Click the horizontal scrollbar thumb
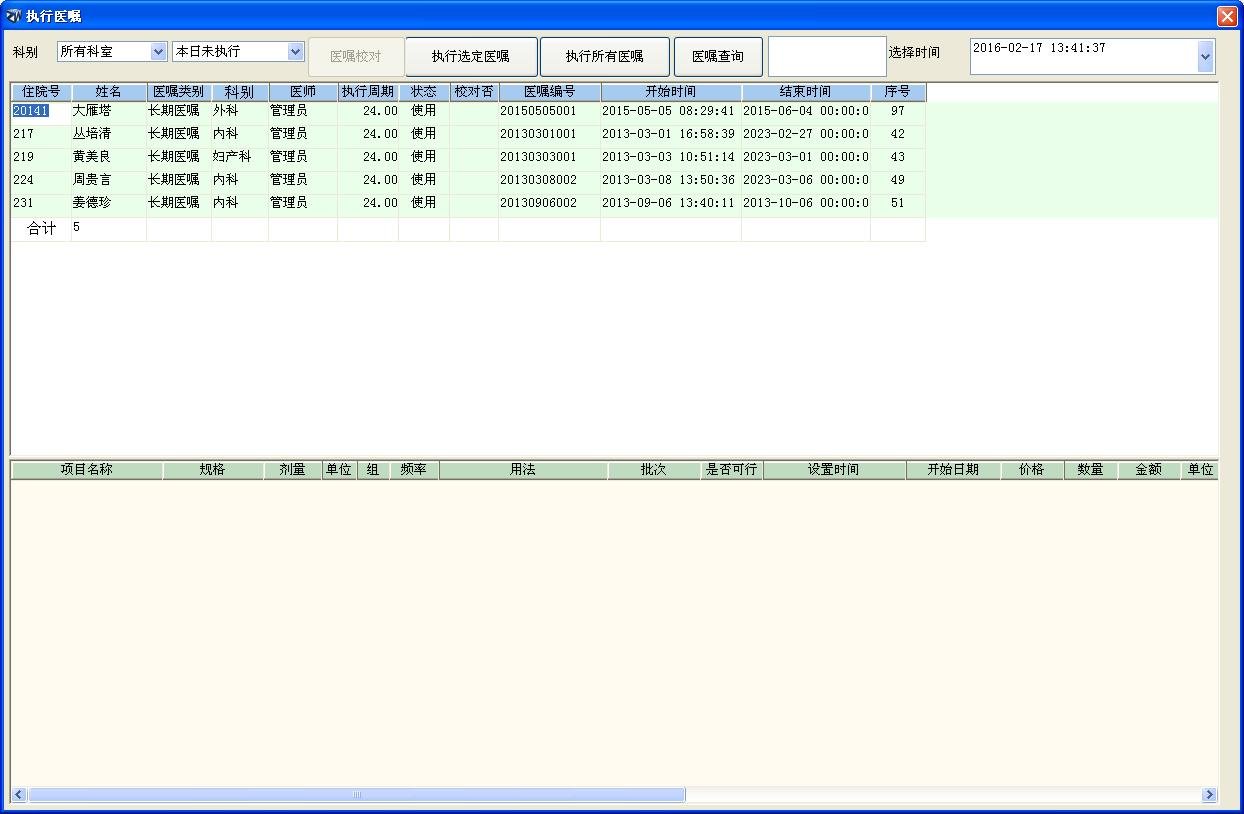The height and width of the screenshot is (814, 1244). point(356,795)
